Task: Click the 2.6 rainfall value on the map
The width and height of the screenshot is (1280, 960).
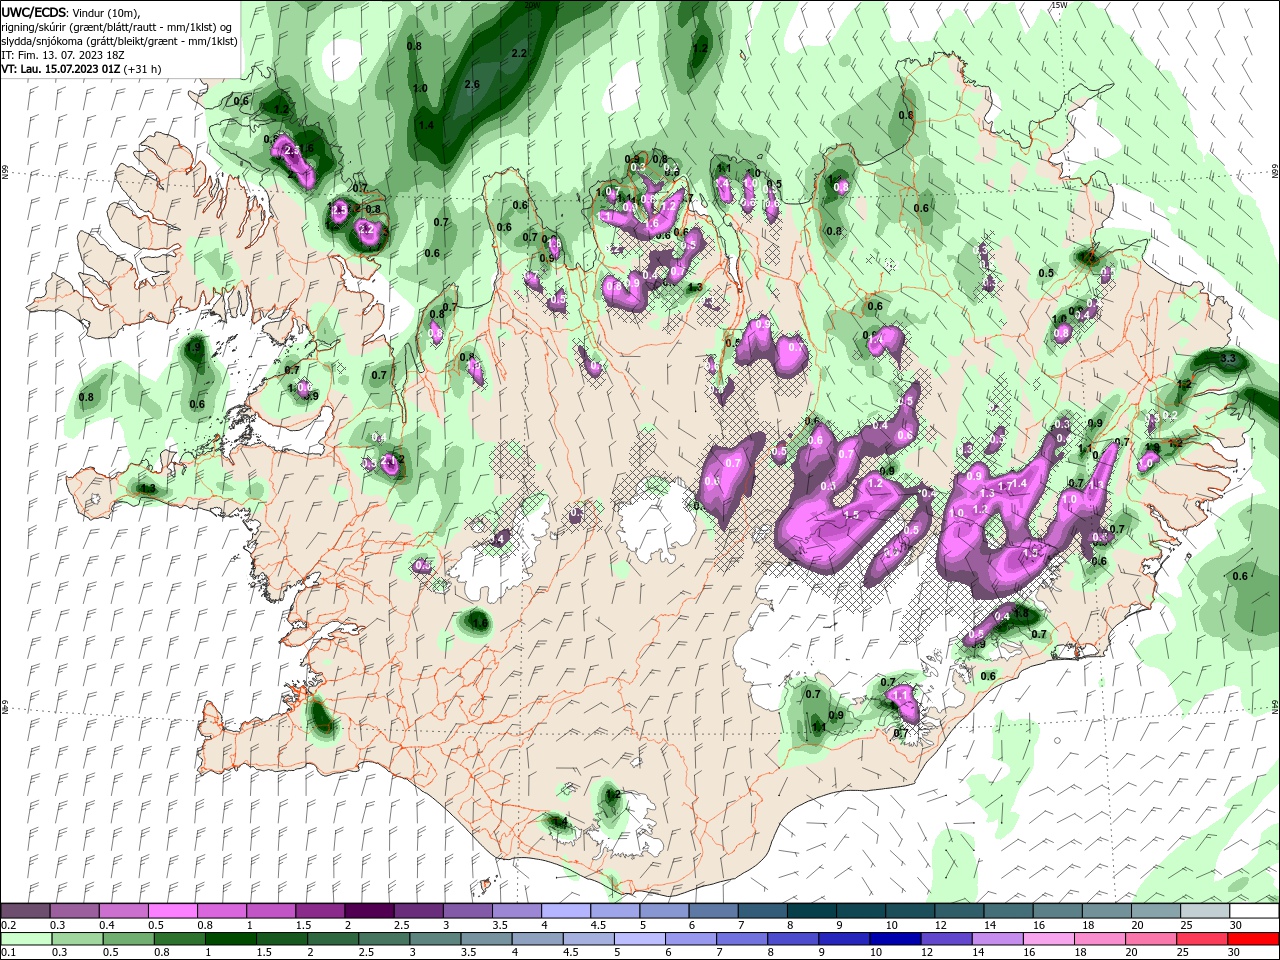Action: tap(472, 84)
